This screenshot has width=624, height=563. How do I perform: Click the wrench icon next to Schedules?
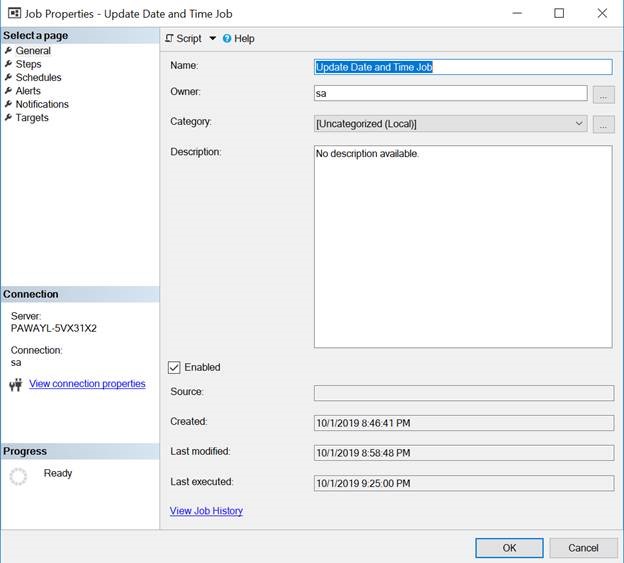pyautogui.click(x=9, y=78)
